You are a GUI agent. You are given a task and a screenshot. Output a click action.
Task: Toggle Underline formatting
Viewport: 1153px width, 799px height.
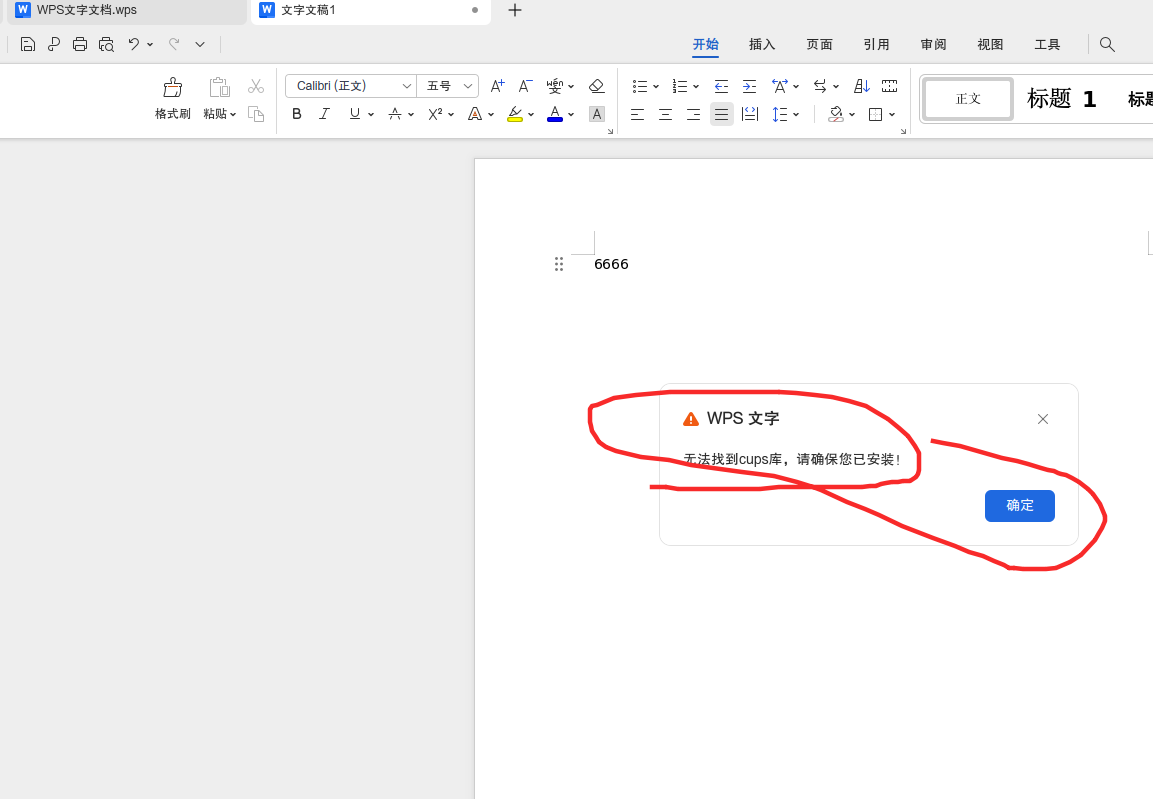(x=355, y=114)
